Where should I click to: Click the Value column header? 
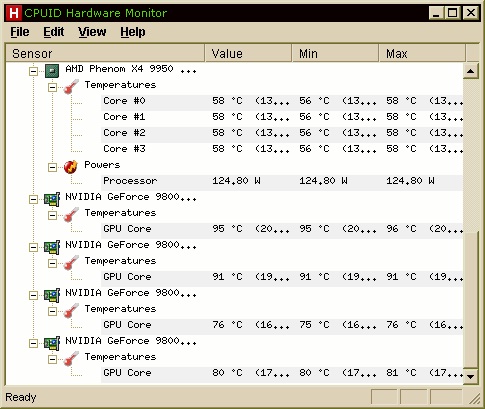click(x=248, y=53)
